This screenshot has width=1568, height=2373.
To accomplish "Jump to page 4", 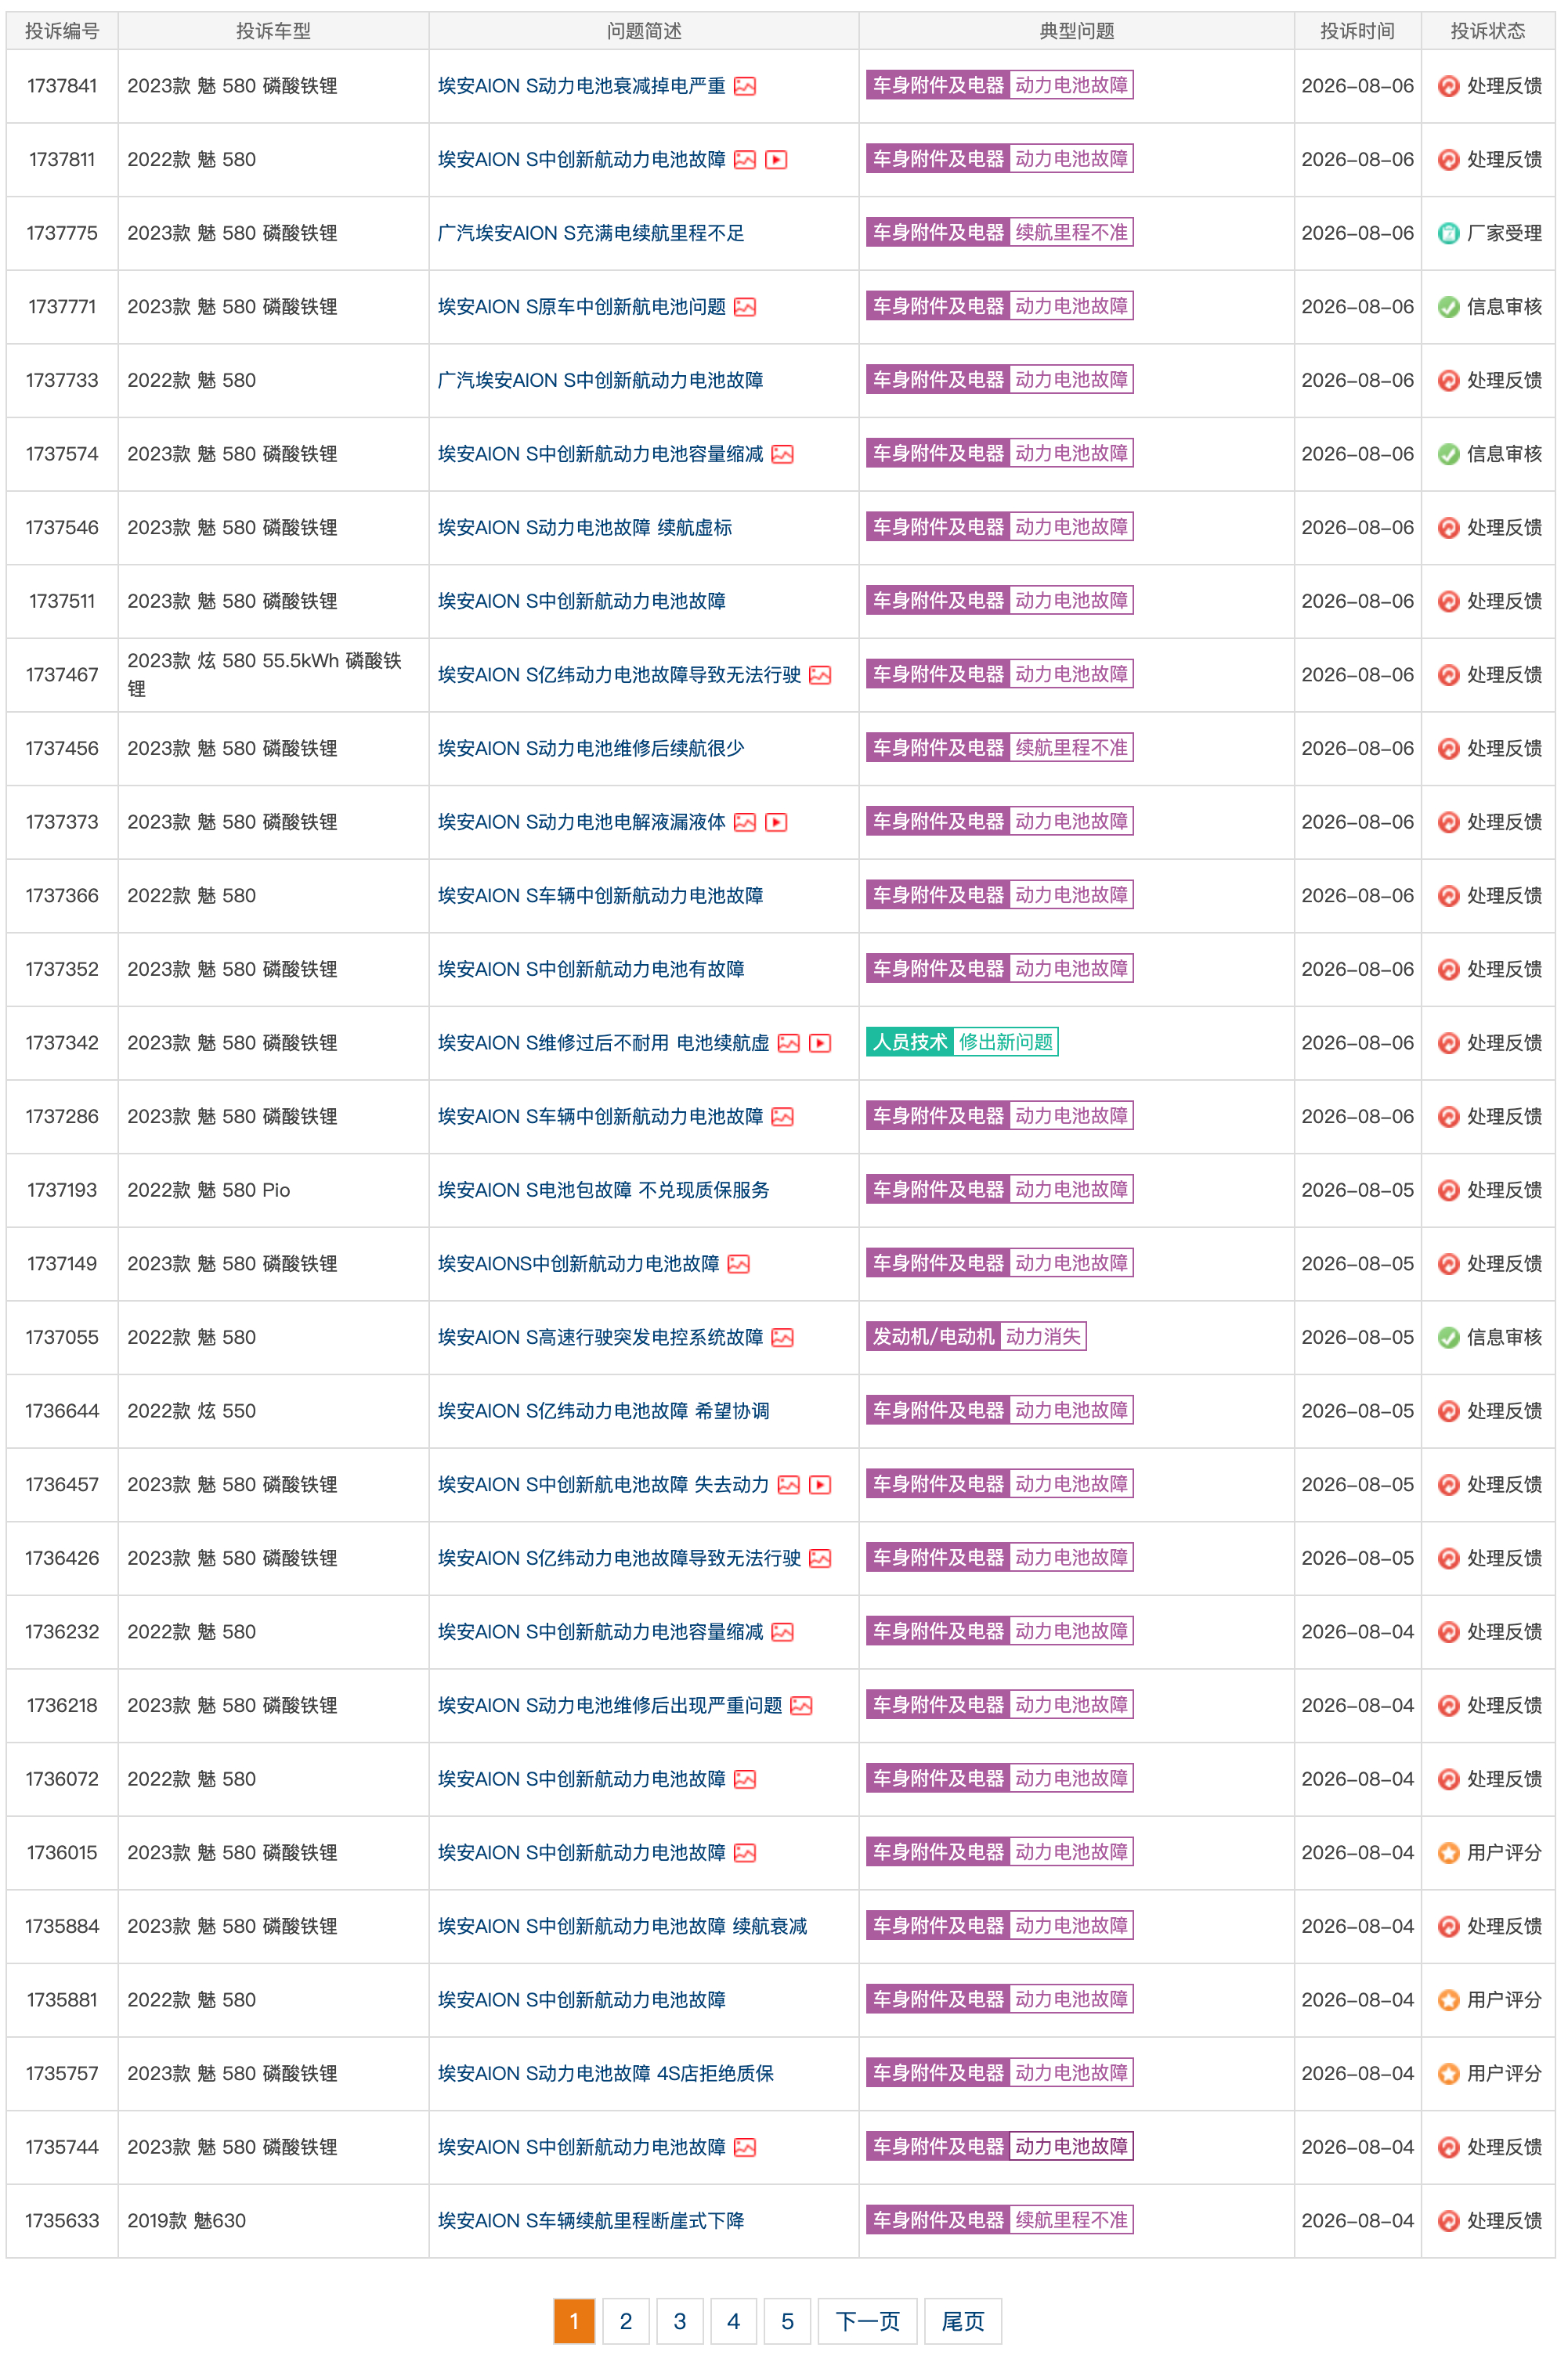I will coord(734,2321).
